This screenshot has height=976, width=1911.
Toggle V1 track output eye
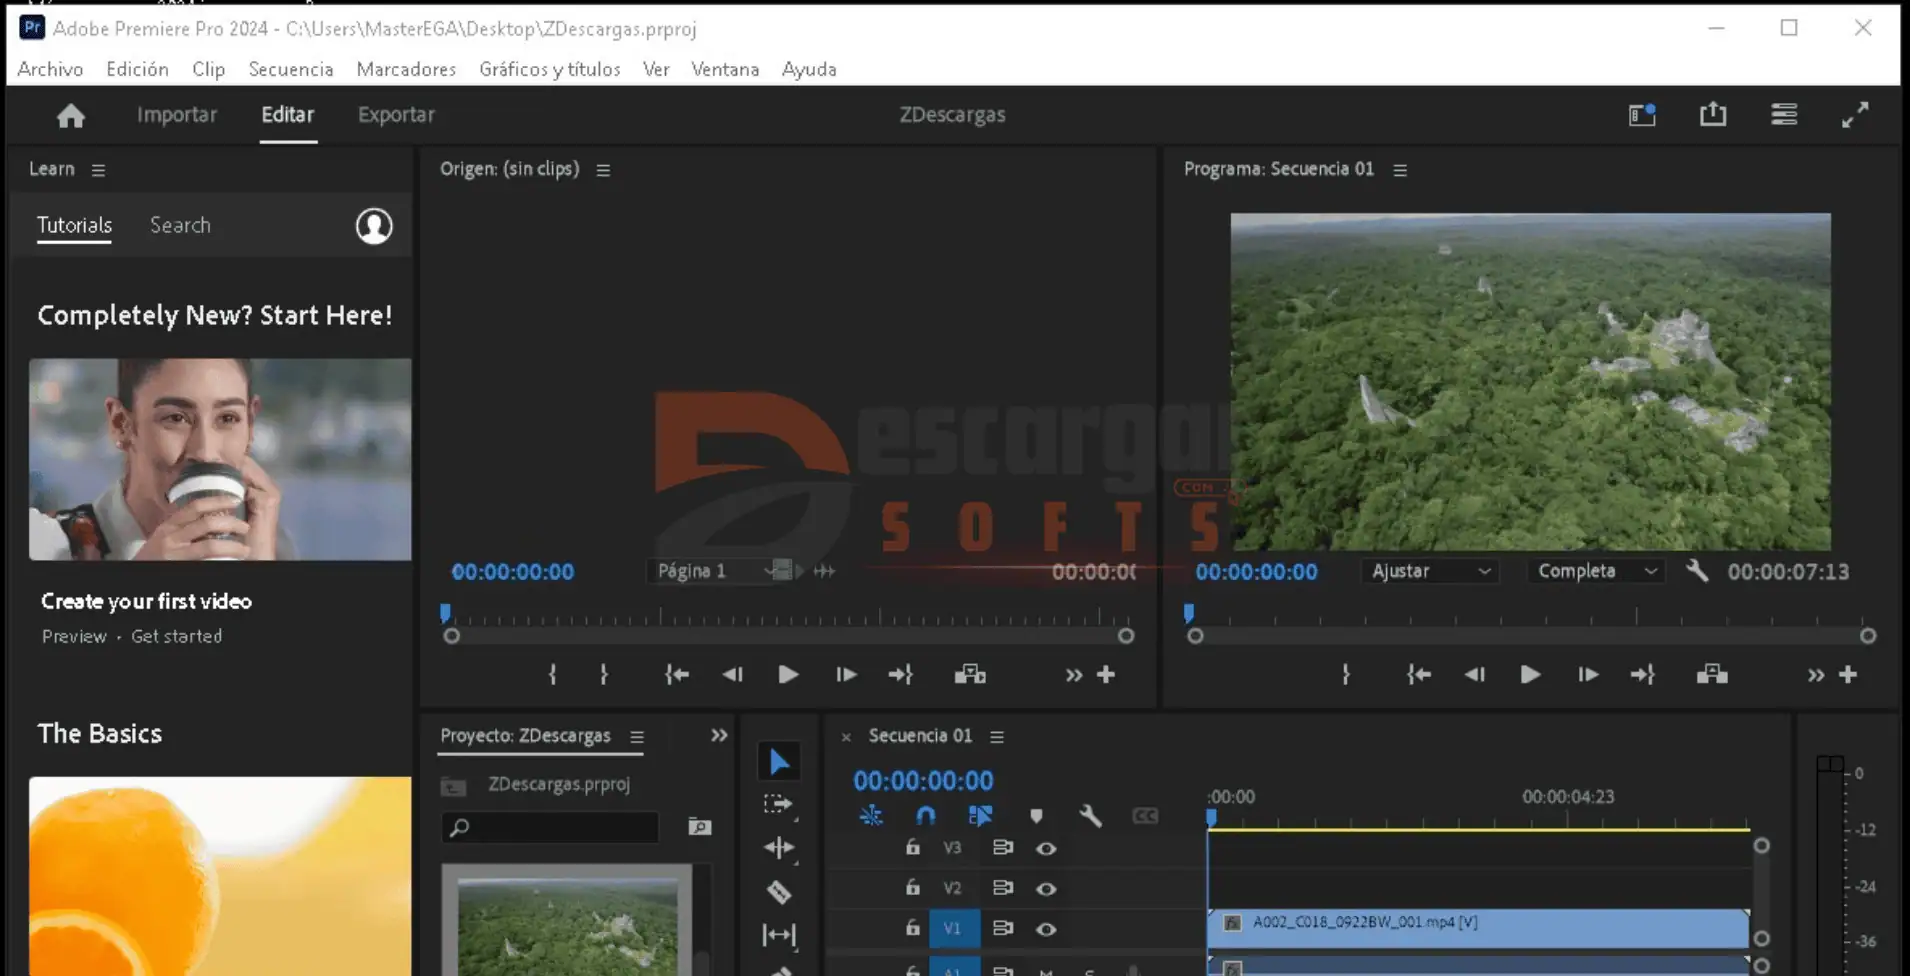(x=1046, y=929)
